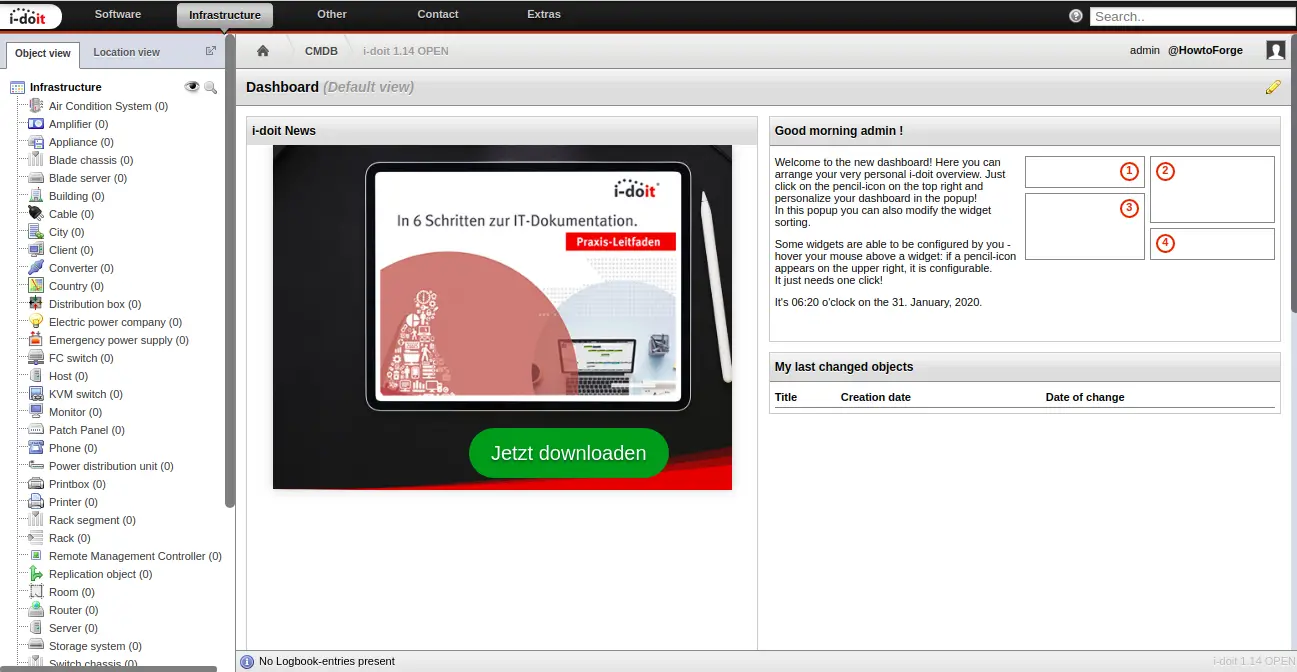Open the user profile avatar icon
This screenshot has width=1297, height=672.
1275,50
